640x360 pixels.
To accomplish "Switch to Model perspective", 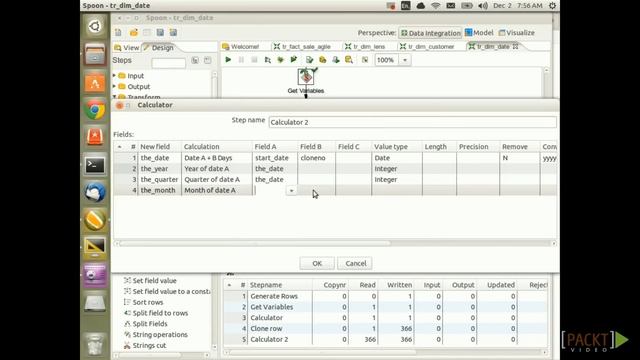I will (480, 33).
